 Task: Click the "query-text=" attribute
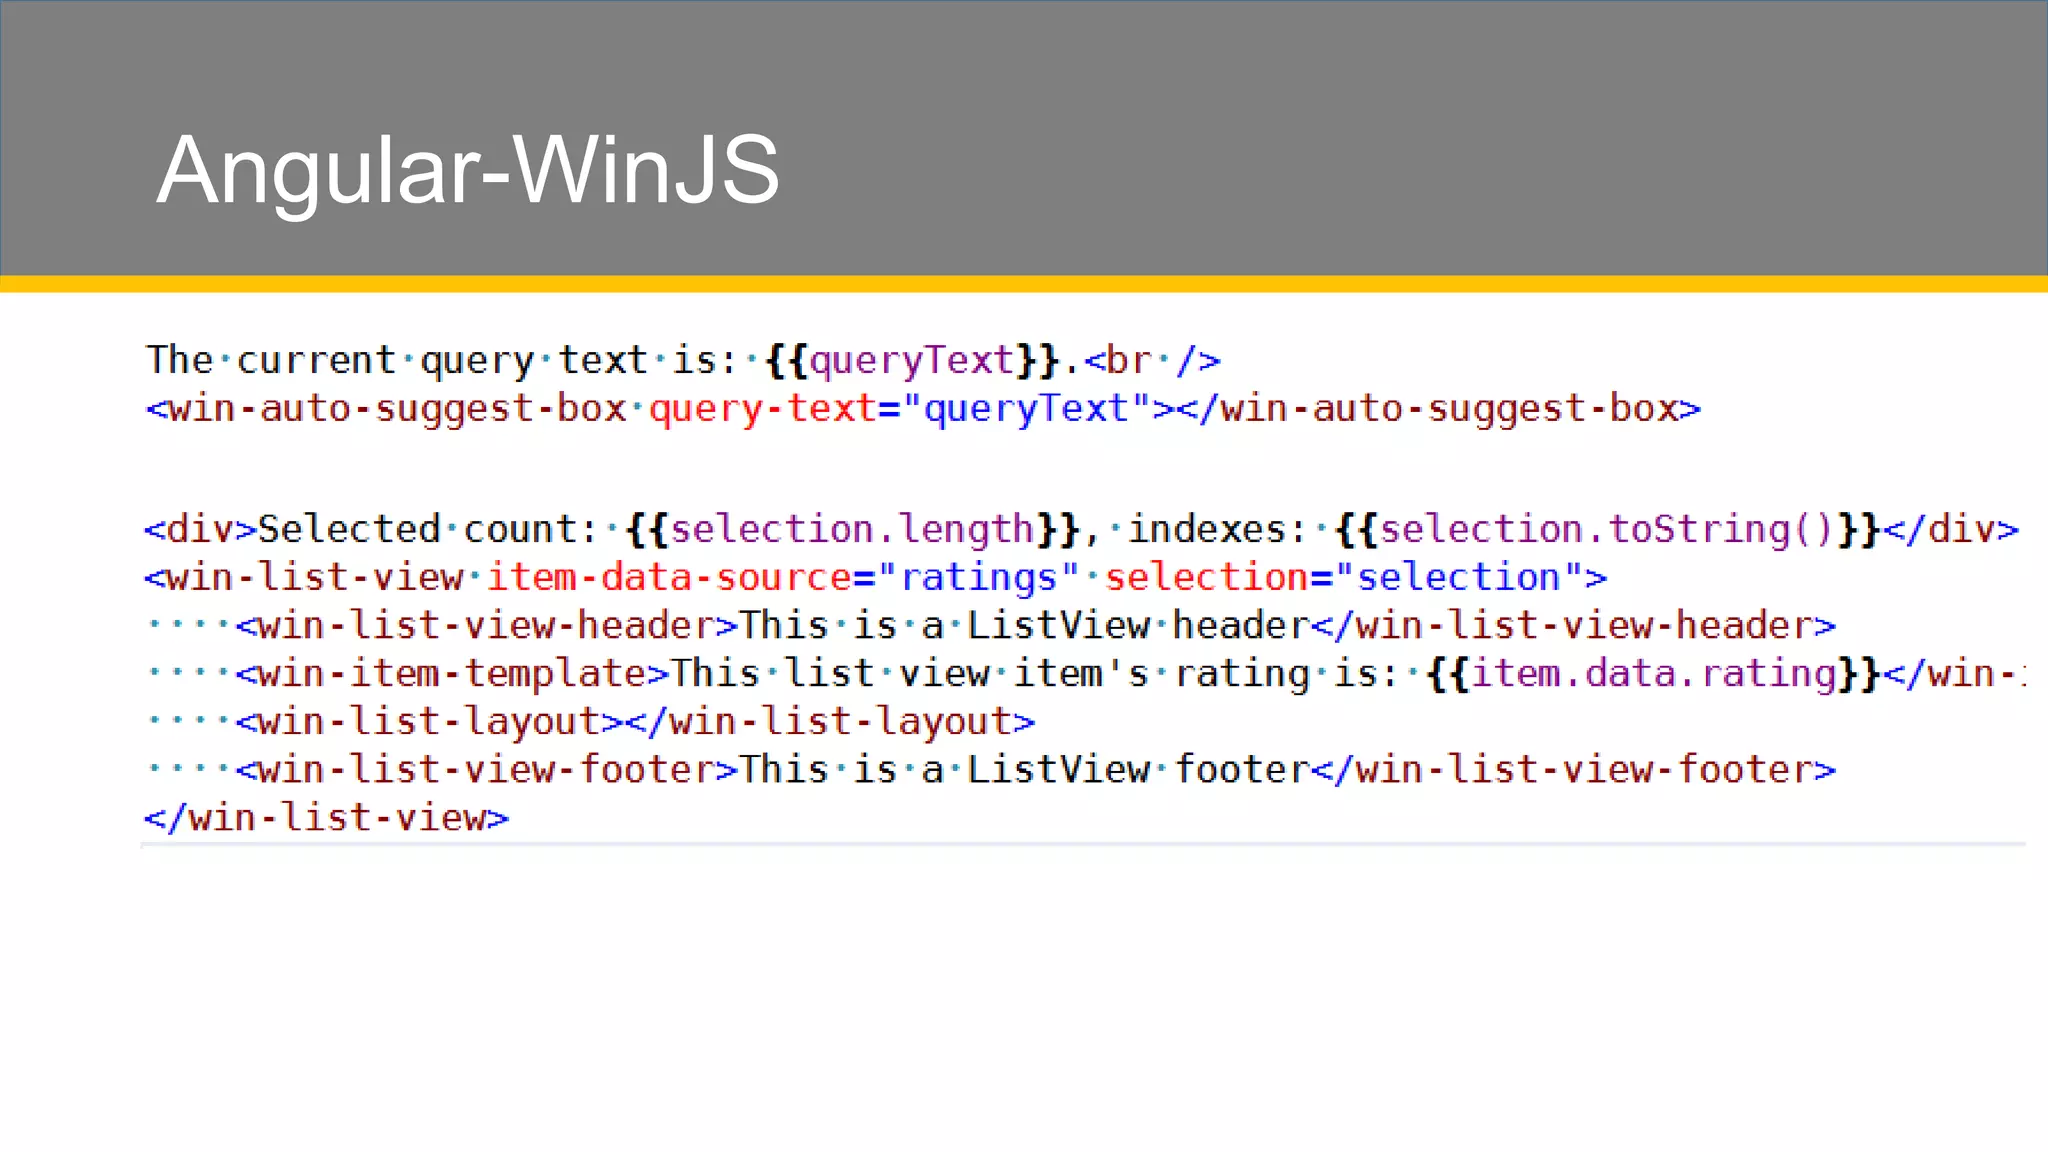775,409
